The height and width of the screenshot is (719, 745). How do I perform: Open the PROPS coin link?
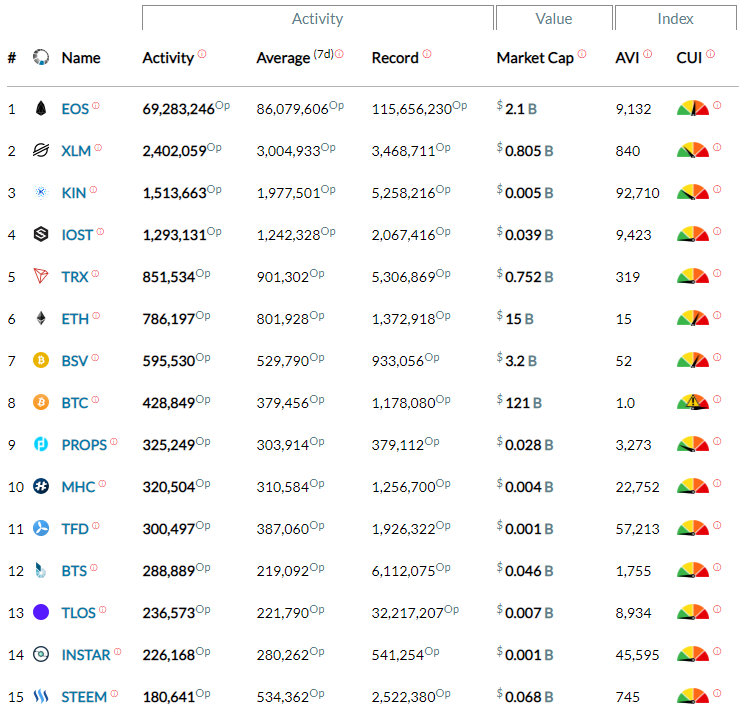pyautogui.click(x=84, y=445)
